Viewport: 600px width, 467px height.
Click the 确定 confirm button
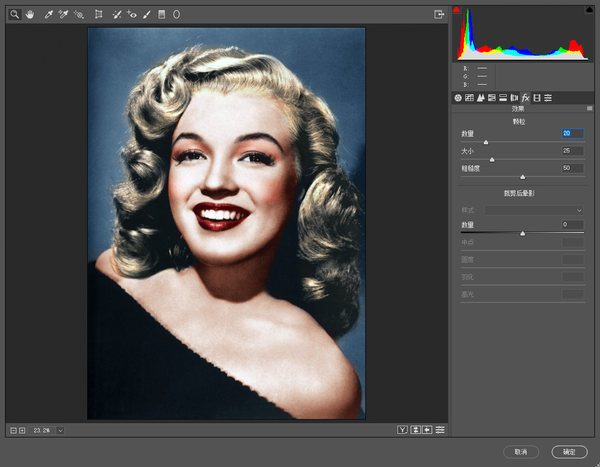[x=569, y=451]
